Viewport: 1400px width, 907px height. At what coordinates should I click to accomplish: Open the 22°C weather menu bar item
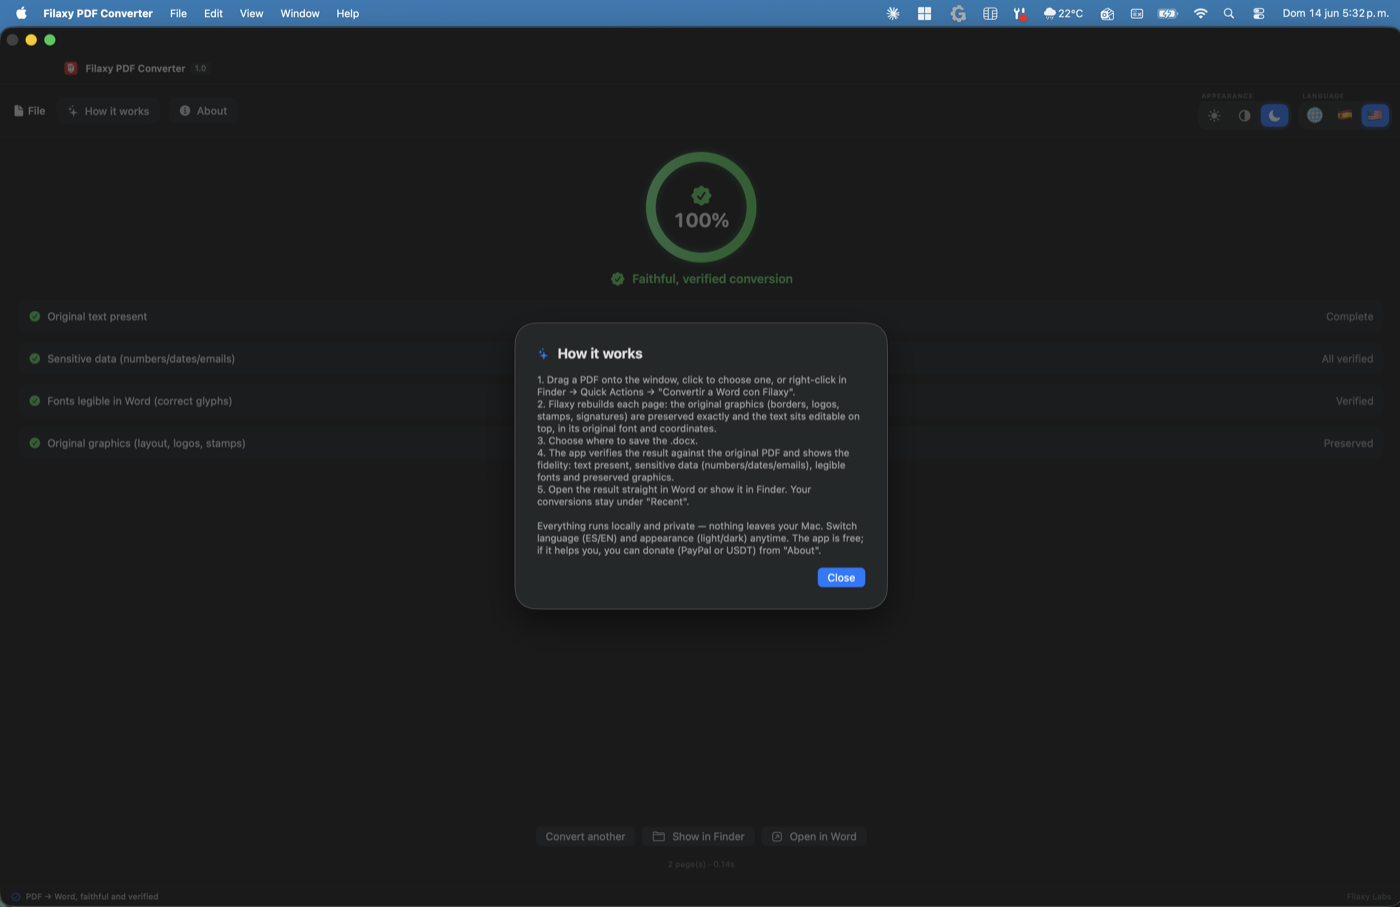point(1063,14)
